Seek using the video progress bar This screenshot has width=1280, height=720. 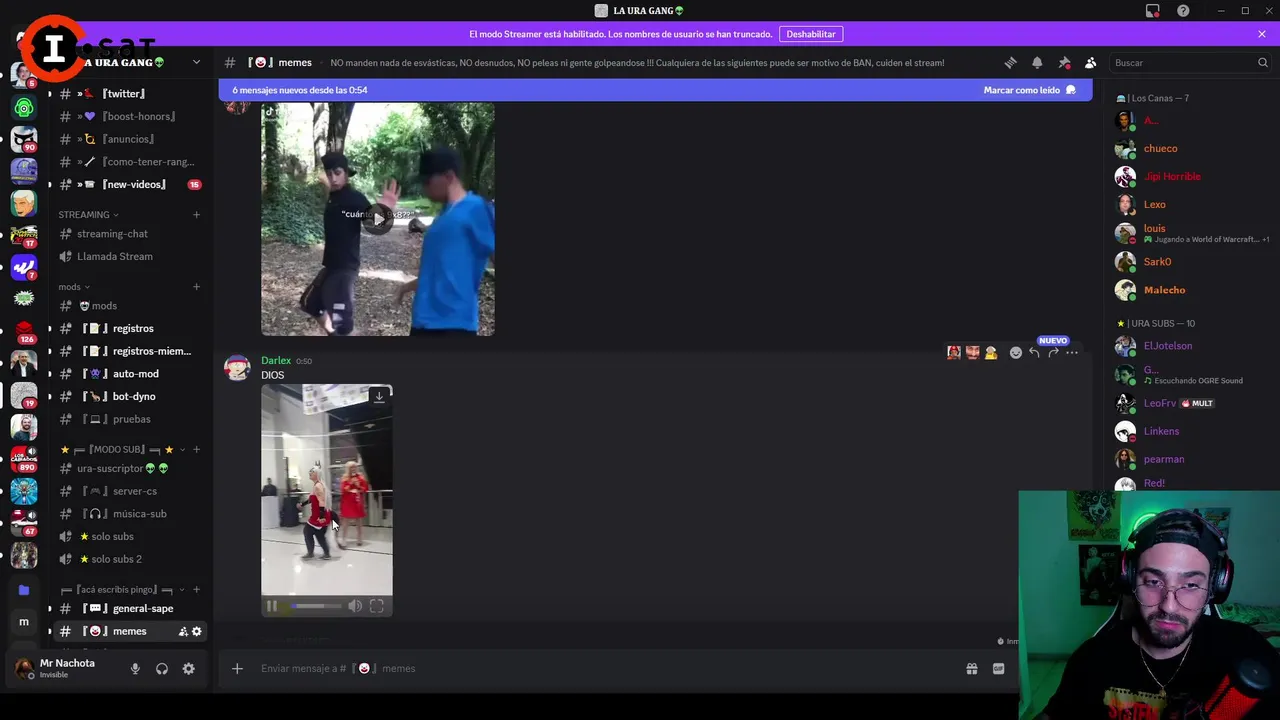click(x=315, y=606)
